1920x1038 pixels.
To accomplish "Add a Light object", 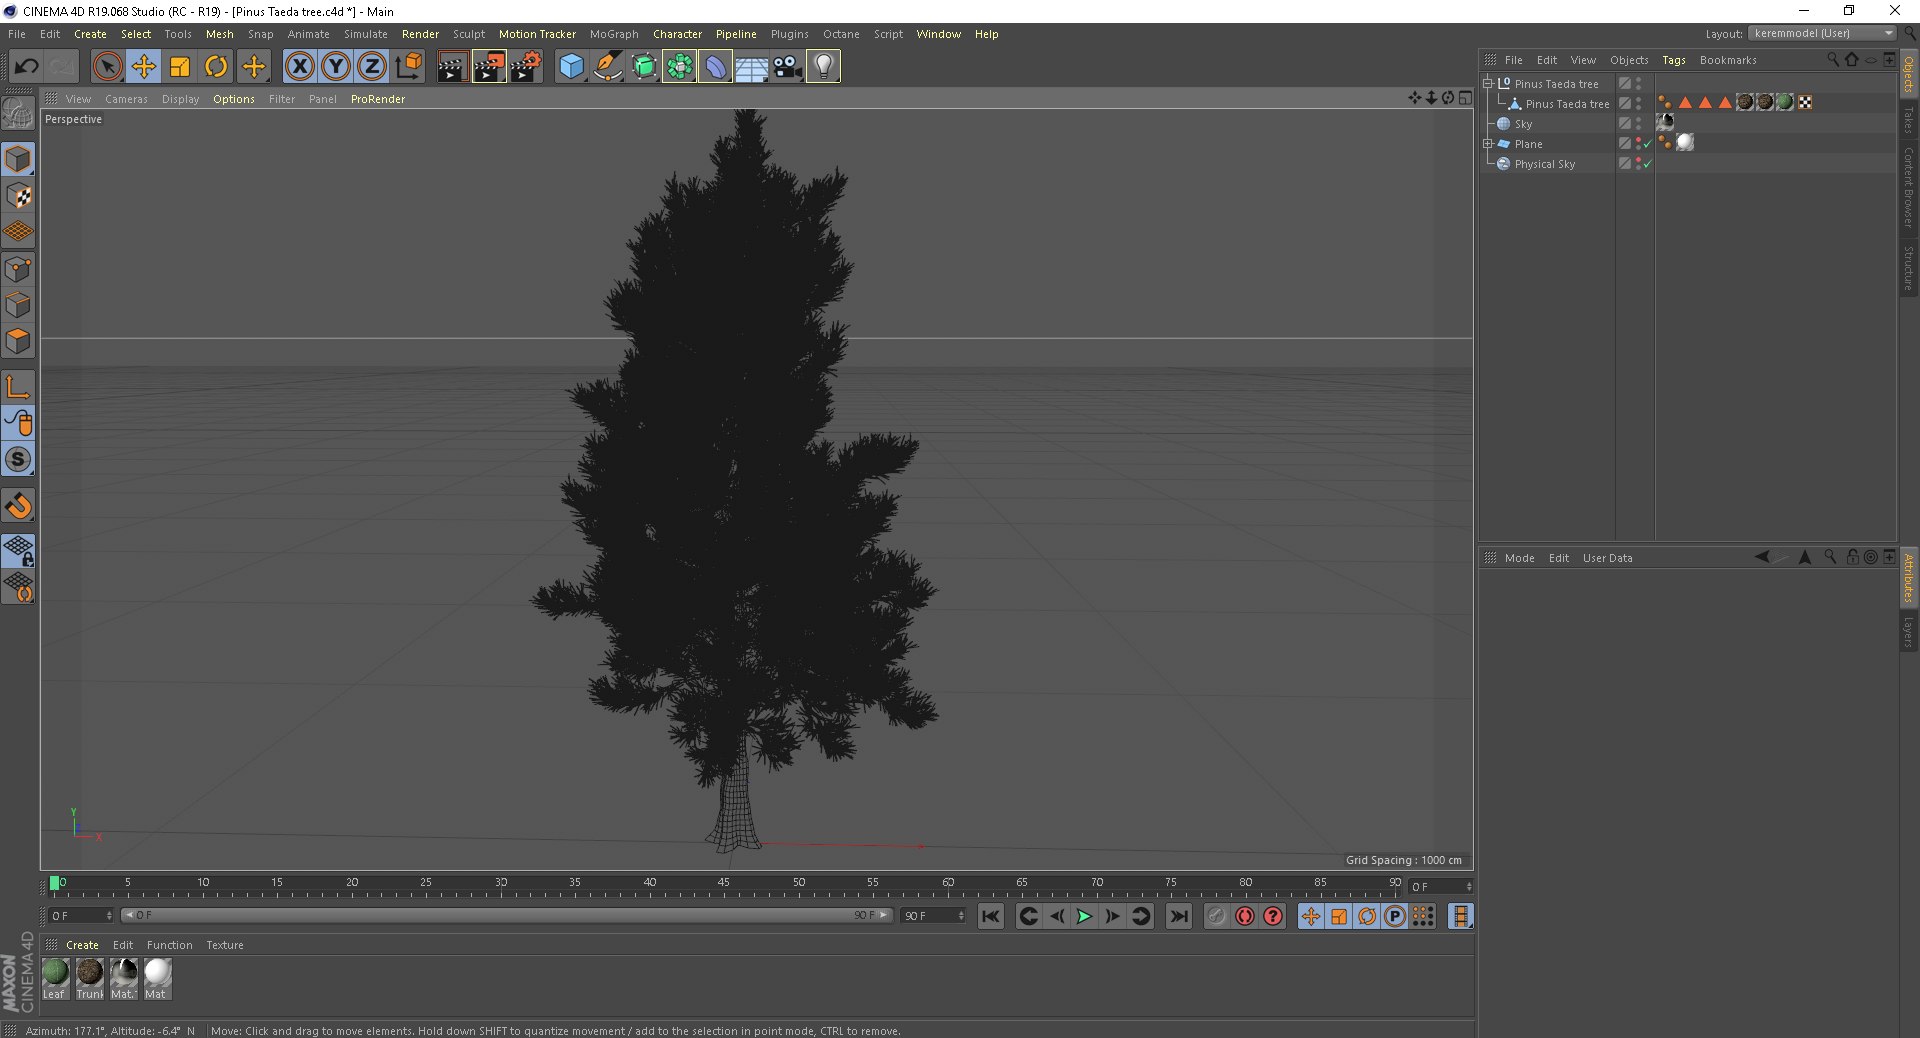I will click(x=823, y=67).
